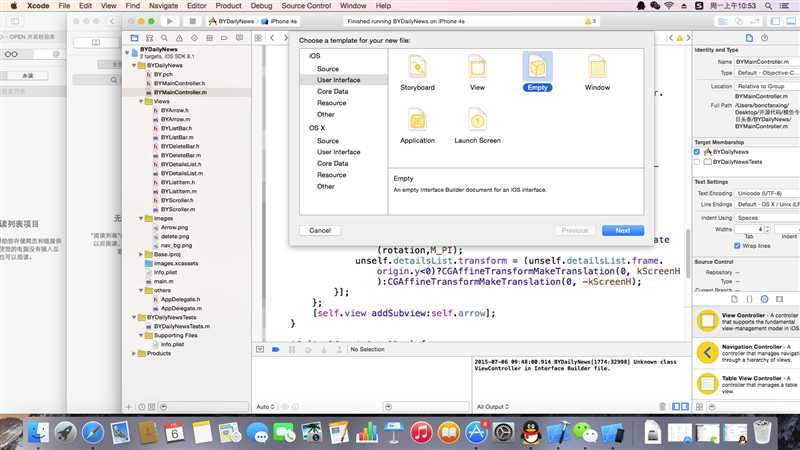This screenshot has height=450, width=800.
Task: Select the Window template icon
Action: 597,67
